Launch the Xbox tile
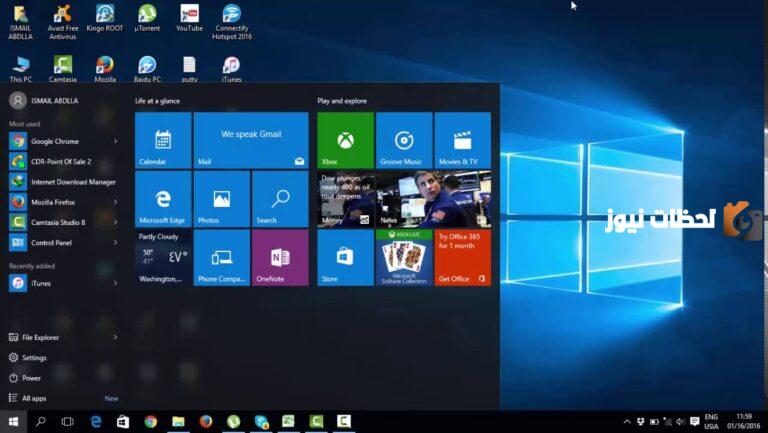This screenshot has height=433, width=768. tap(345, 140)
